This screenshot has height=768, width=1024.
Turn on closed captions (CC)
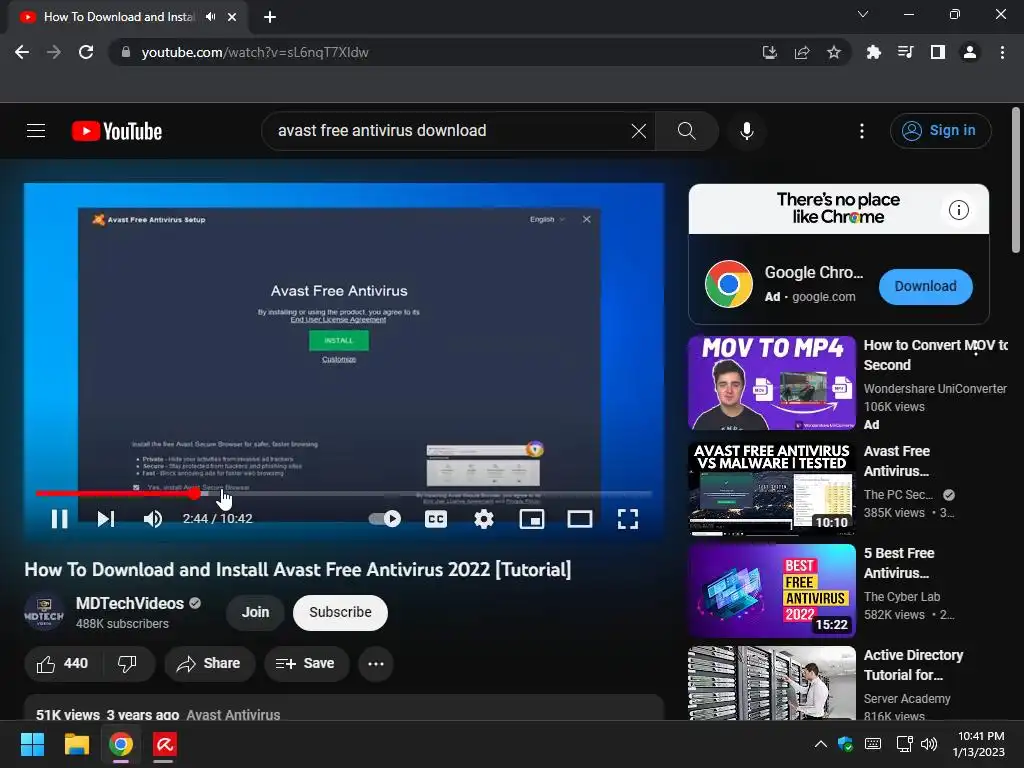point(436,519)
